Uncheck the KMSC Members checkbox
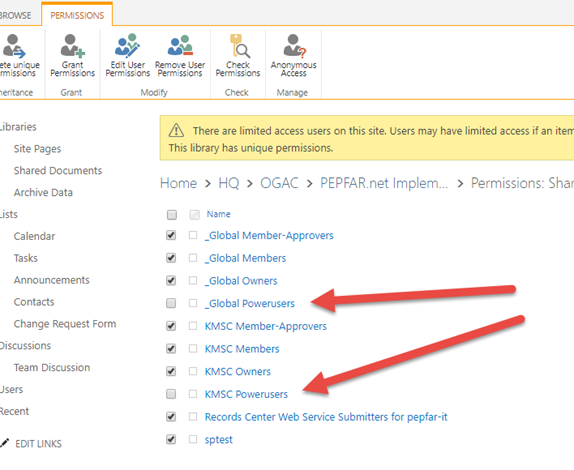 pos(171,348)
